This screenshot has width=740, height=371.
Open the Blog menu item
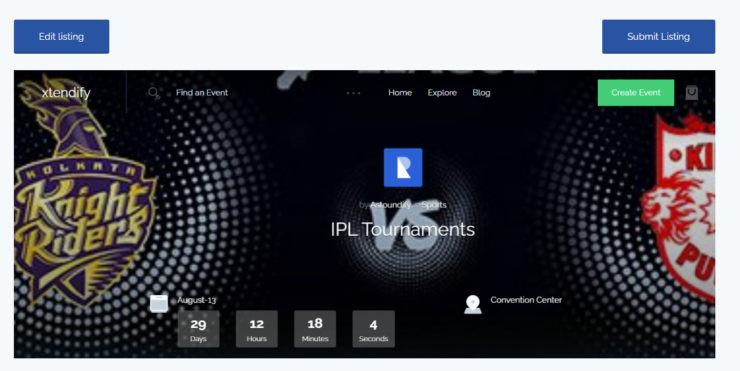481,93
